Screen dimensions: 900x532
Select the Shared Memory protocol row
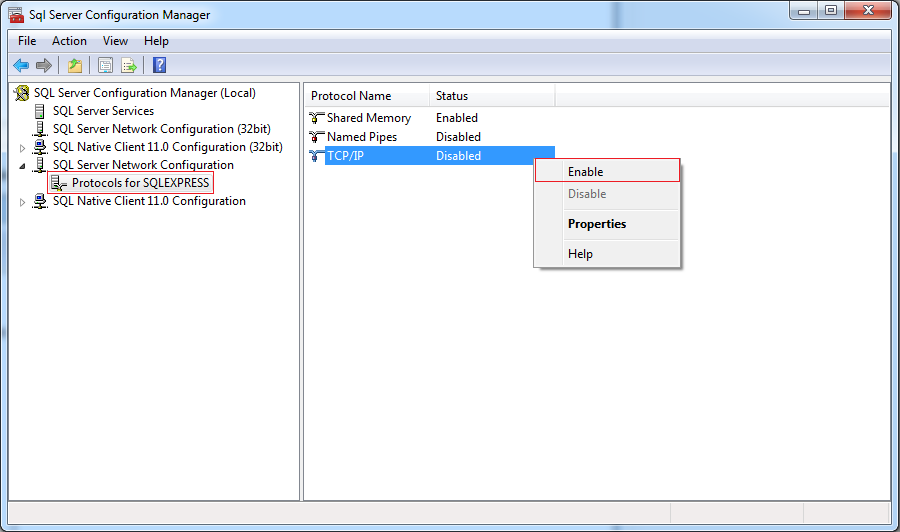click(432, 118)
